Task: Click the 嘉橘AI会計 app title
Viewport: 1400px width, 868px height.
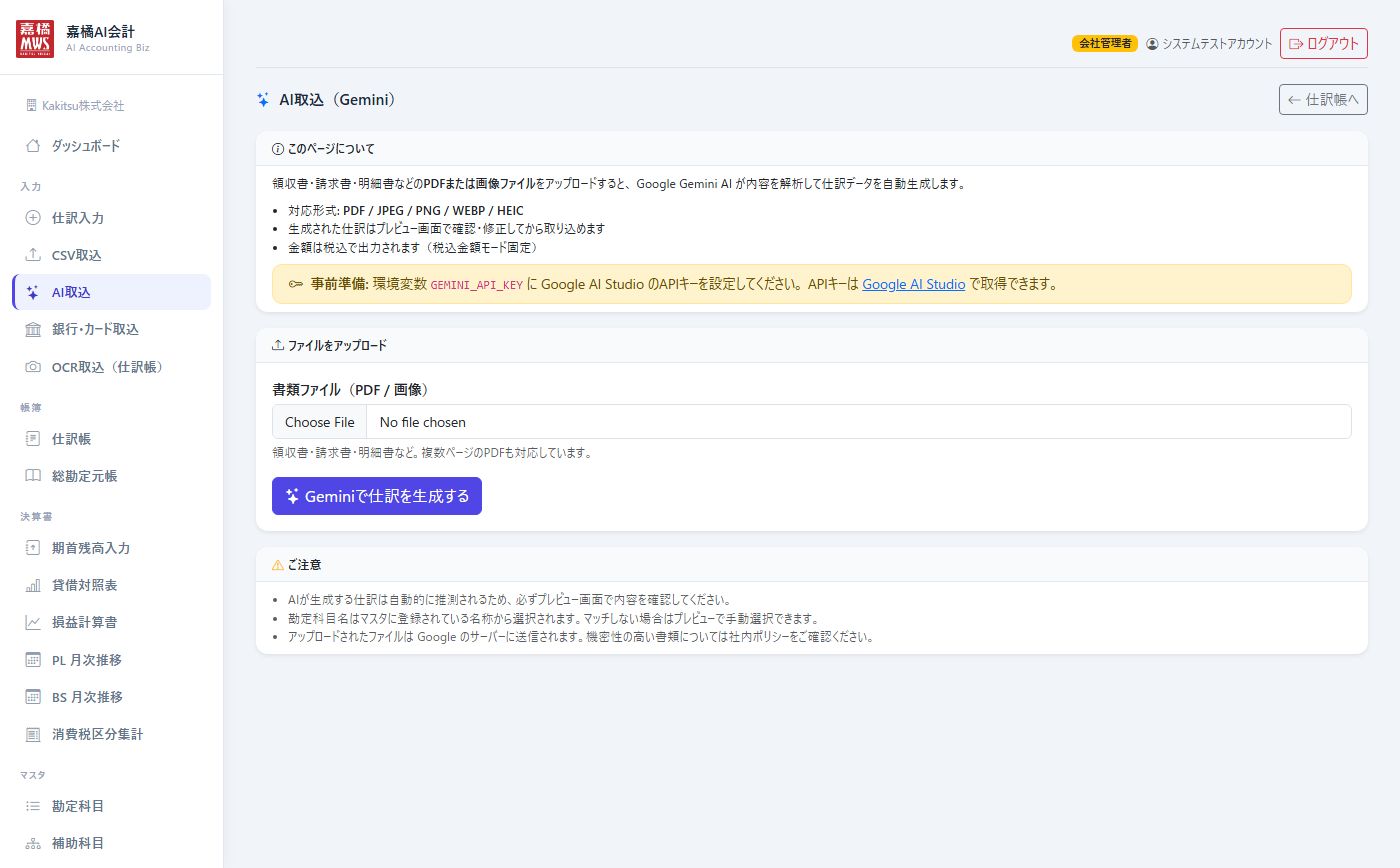Action: (x=100, y=31)
